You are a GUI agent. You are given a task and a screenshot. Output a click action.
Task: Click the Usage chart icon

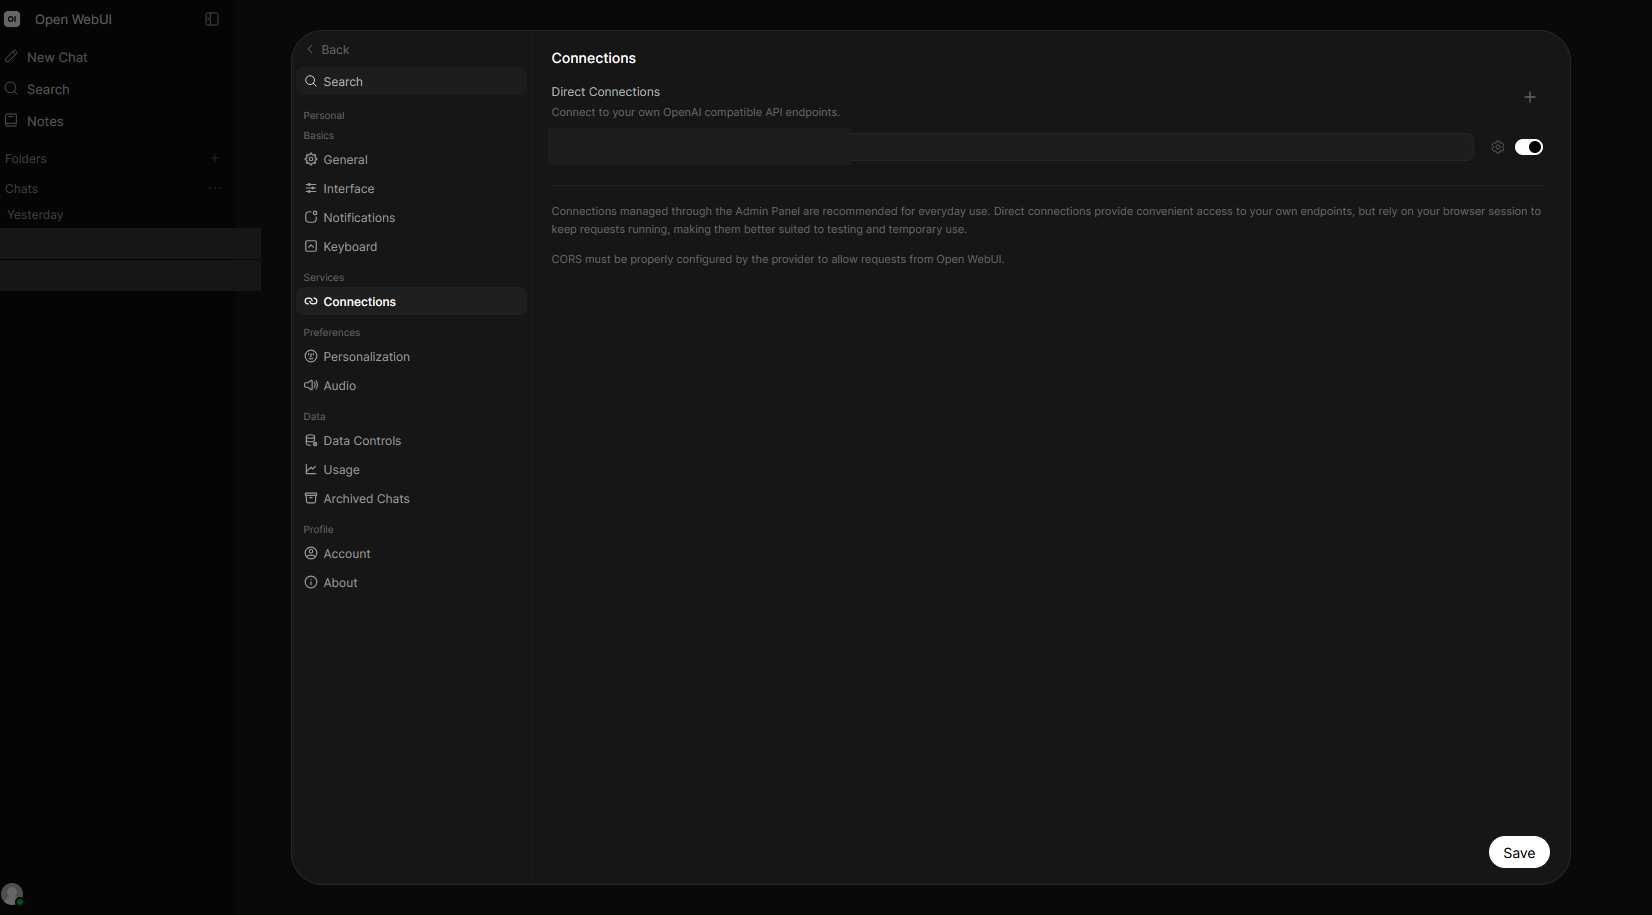pos(311,469)
